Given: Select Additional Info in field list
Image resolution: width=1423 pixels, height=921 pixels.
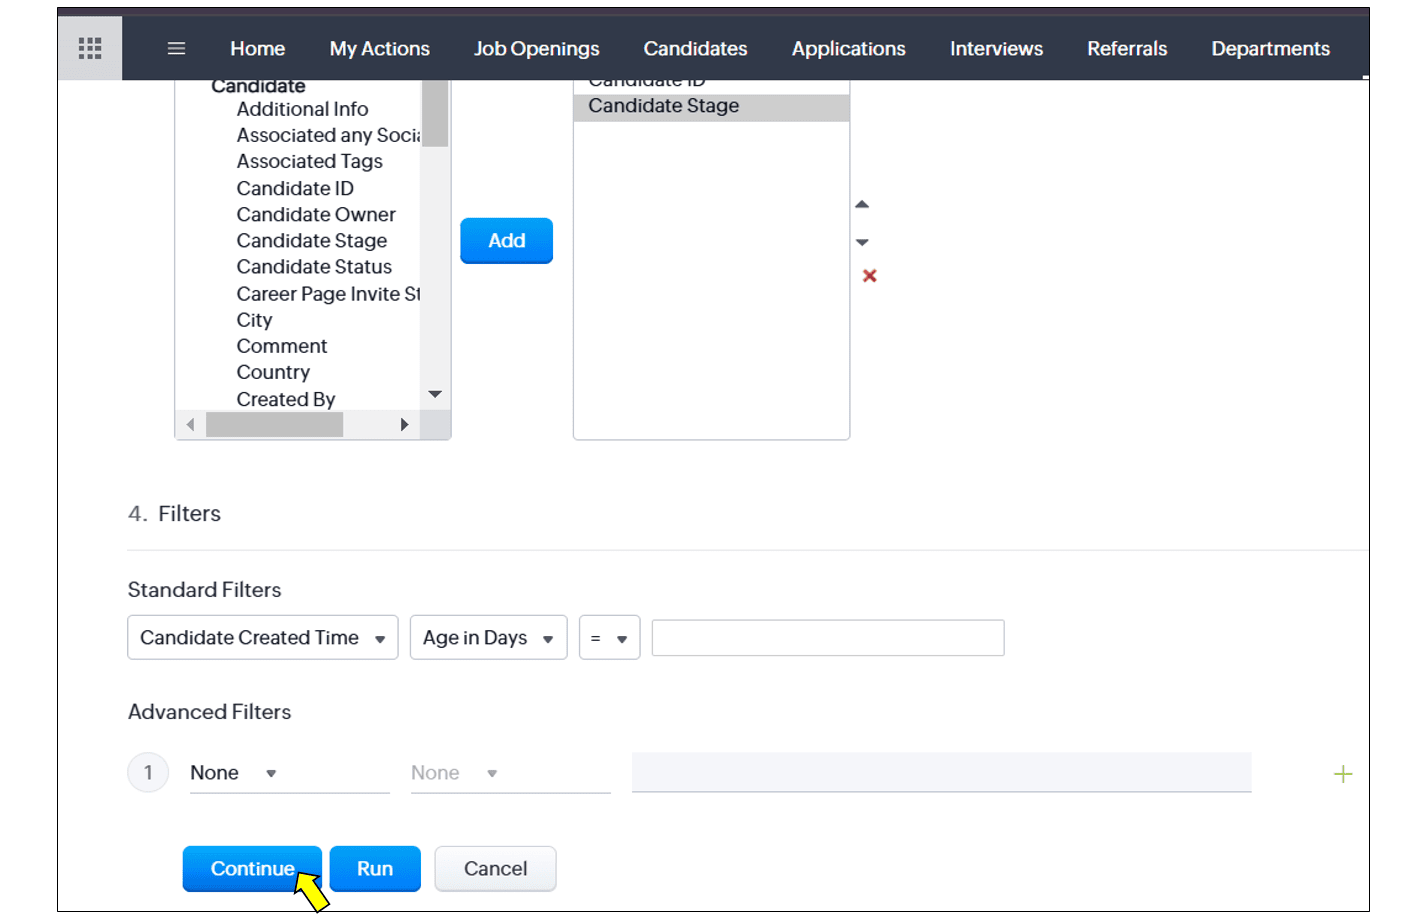Looking at the screenshot, I should coord(302,109).
